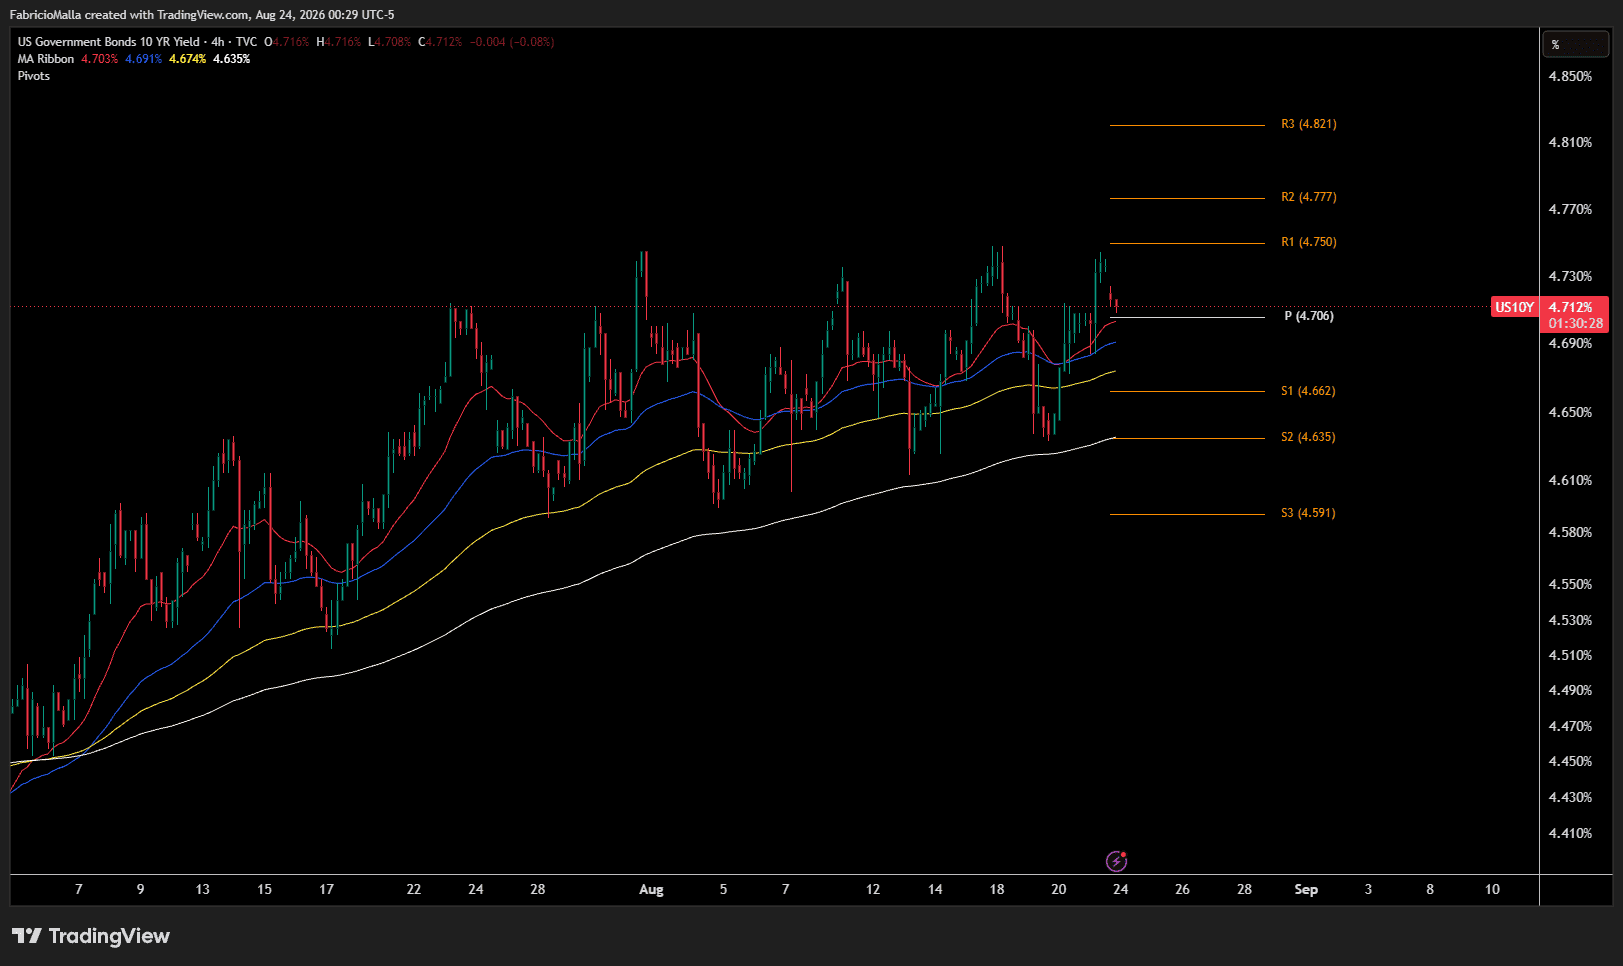Click date 5 on the time axis
This screenshot has height=966, width=1623.
pyautogui.click(x=724, y=889)
